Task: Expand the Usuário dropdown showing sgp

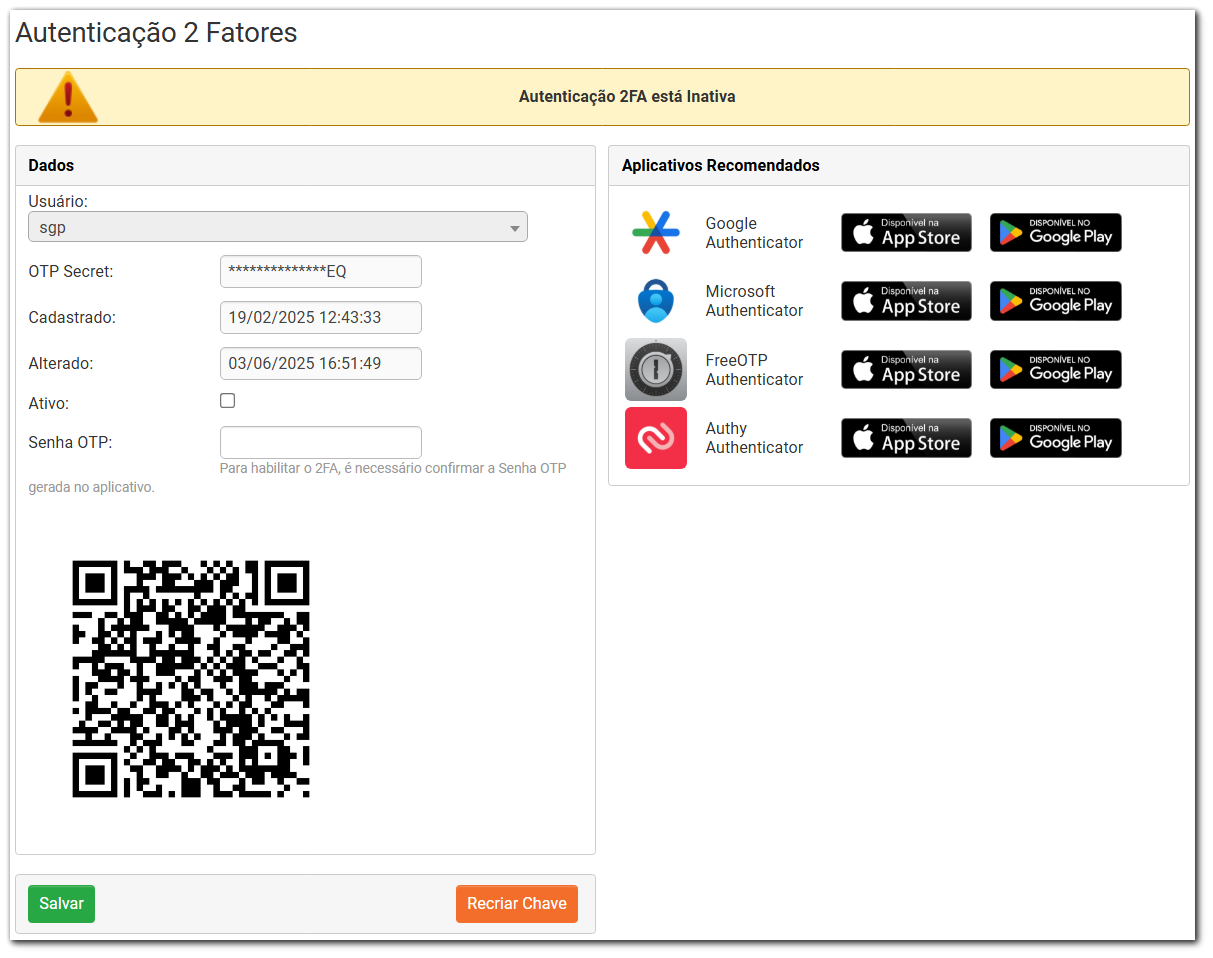Action: click(x=277, y=227)
